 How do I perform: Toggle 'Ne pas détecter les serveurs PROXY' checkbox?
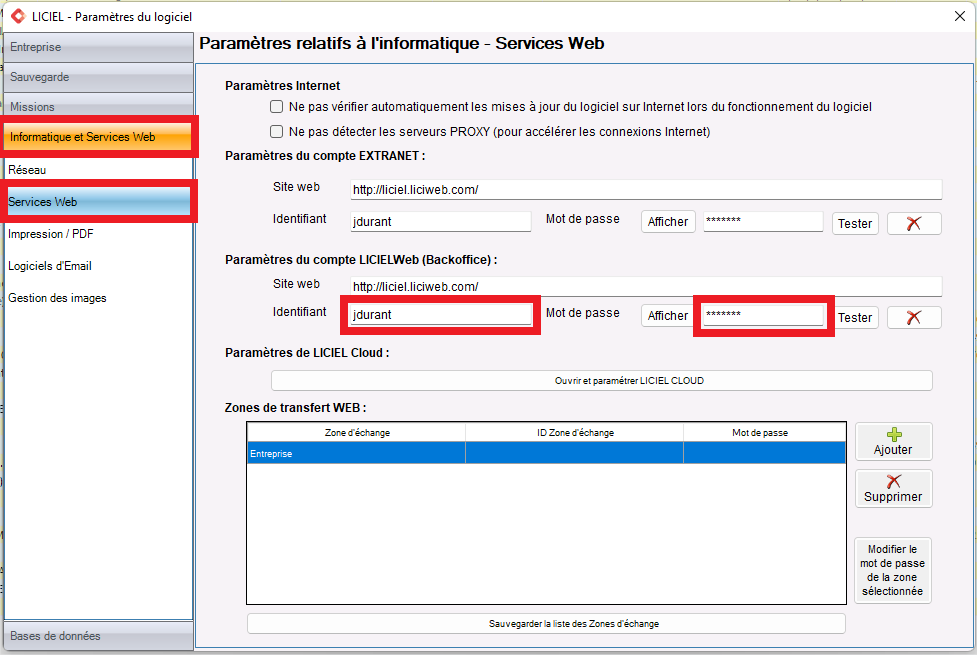coord(277,131)
